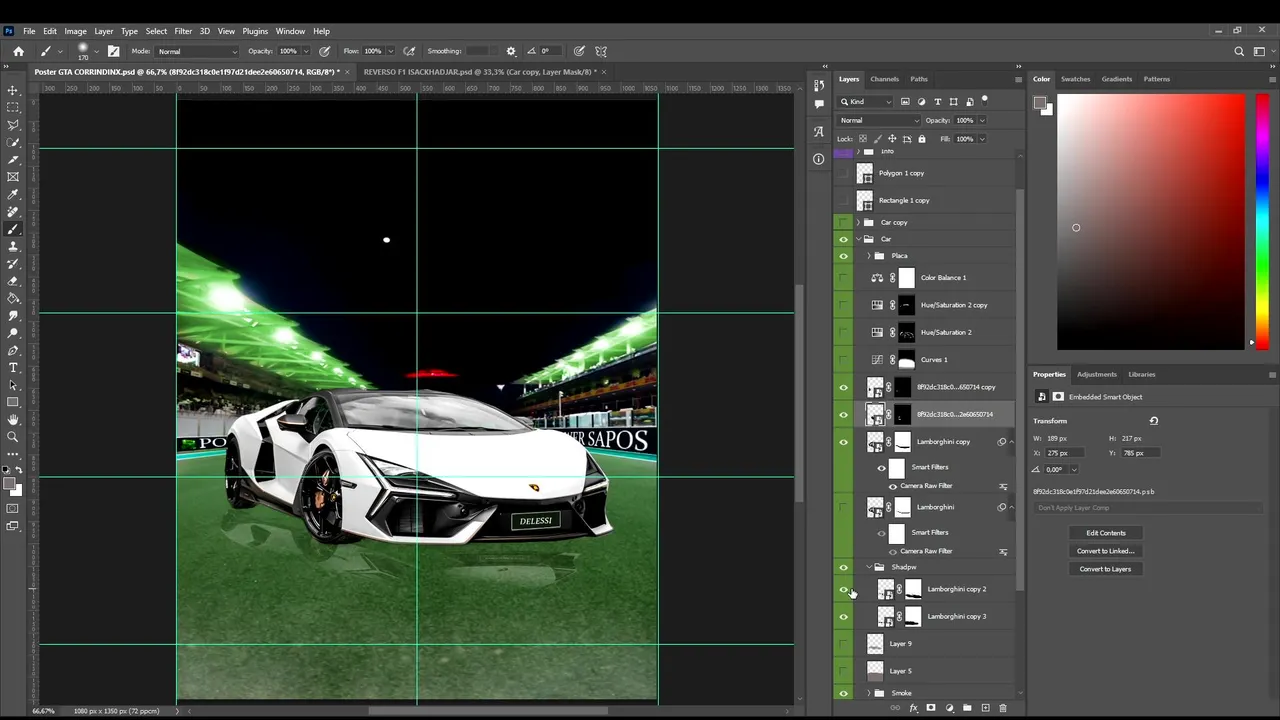Hide the Car group layer
The height and width of the screenshot is (720, 1280).
tap(843, 240)
